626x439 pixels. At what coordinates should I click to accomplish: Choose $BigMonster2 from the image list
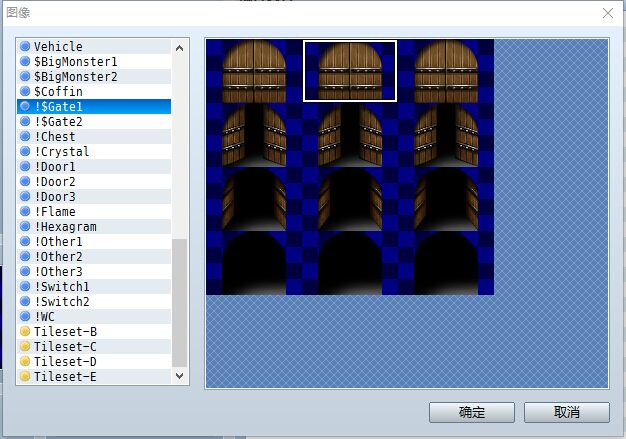[x=94, y=76]
